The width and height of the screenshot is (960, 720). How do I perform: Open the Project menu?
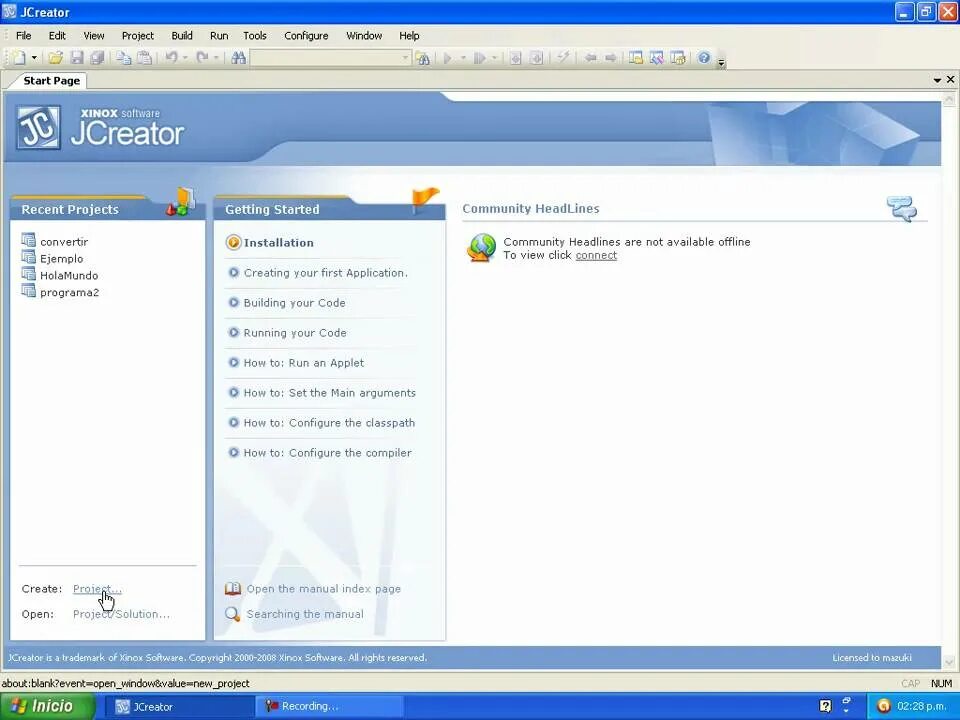(138, 36)
